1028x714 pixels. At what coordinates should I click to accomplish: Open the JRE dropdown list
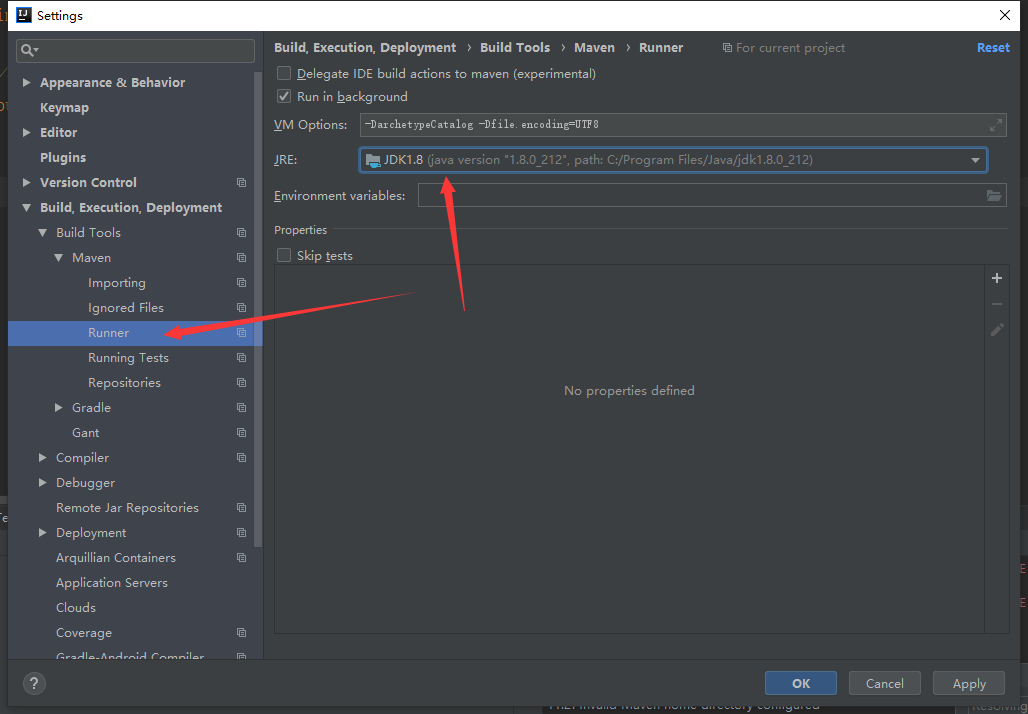point(975,160)
